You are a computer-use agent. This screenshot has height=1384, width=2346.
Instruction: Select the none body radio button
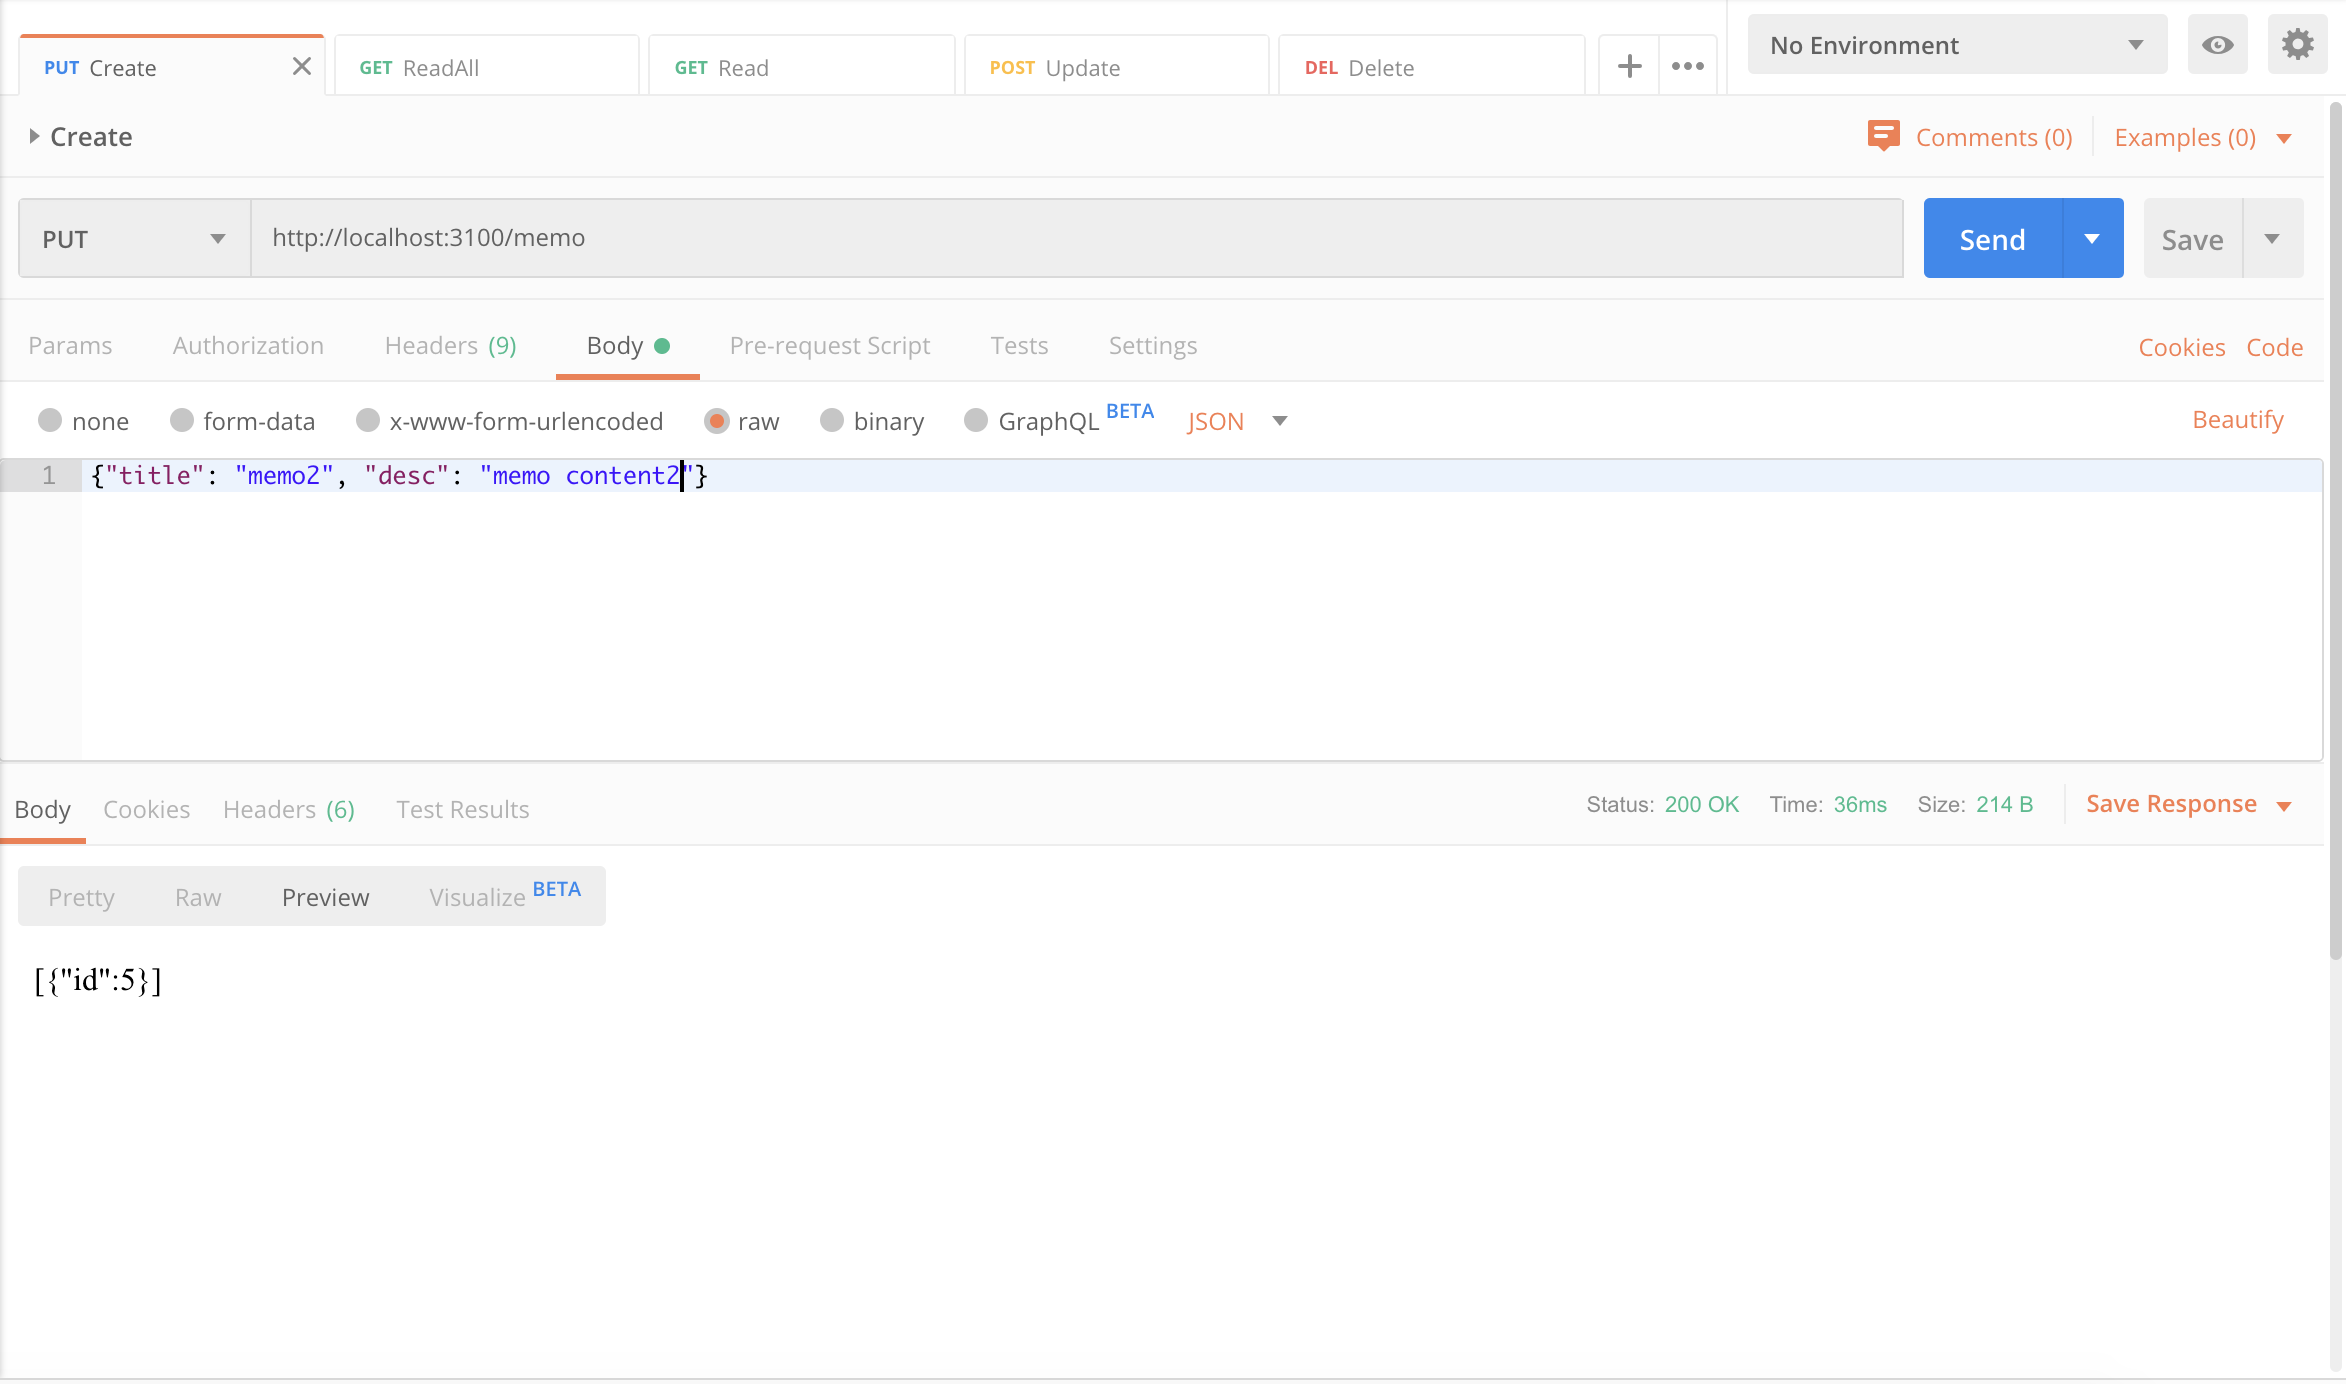pos(50,420)
